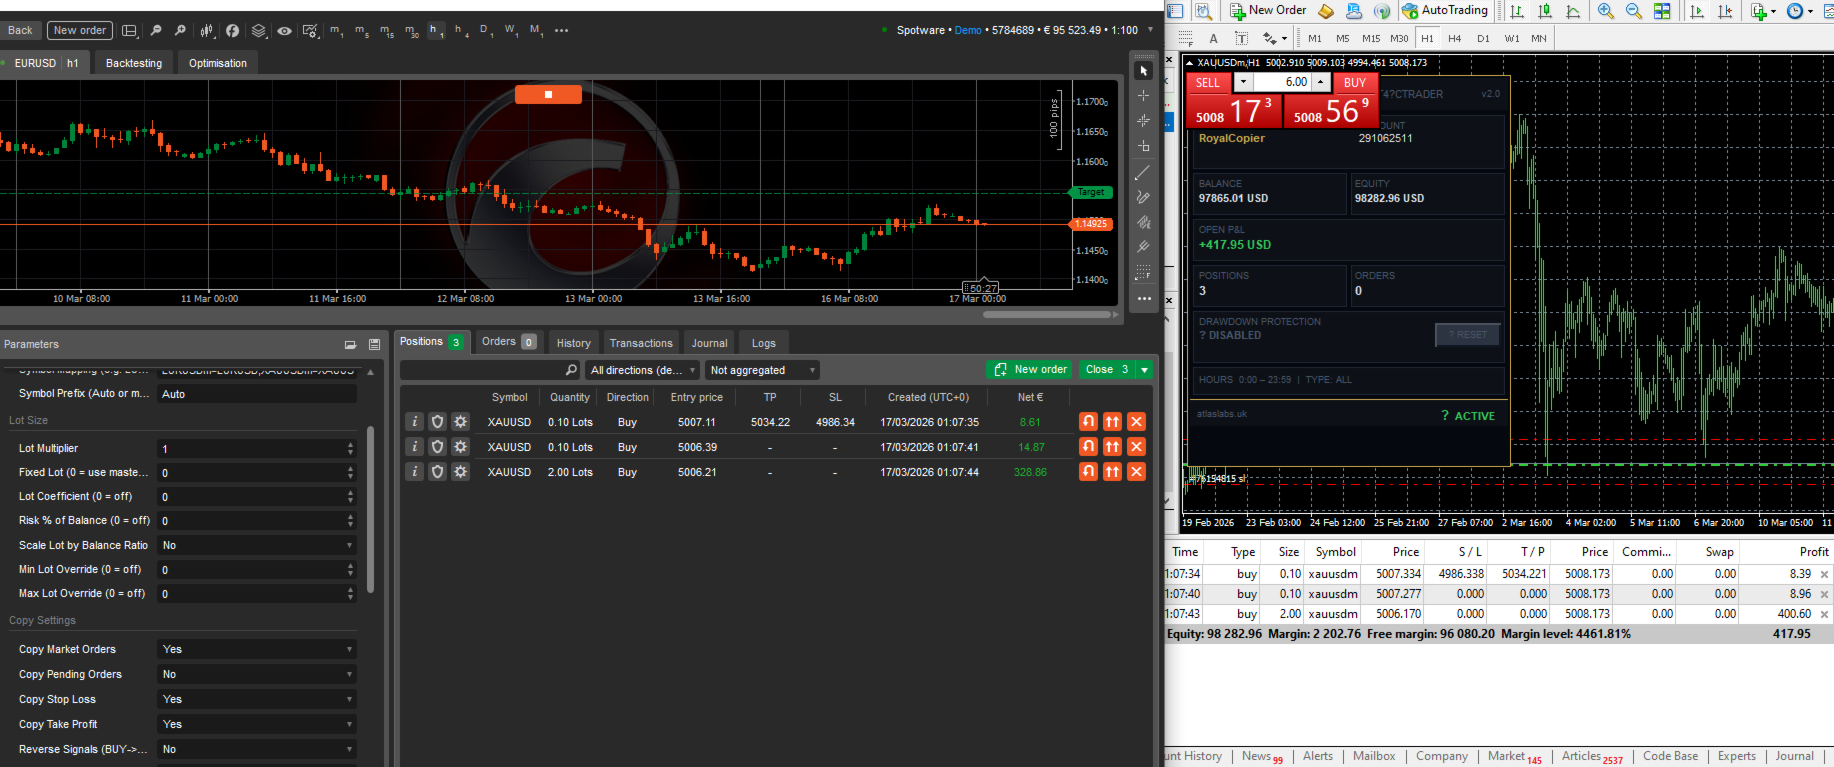Expand the Close 3 button dropdown arrow
Image resolution: width=1834 pixels, height=767 pixels.
pyautogui.click(x=1145, y=370)
